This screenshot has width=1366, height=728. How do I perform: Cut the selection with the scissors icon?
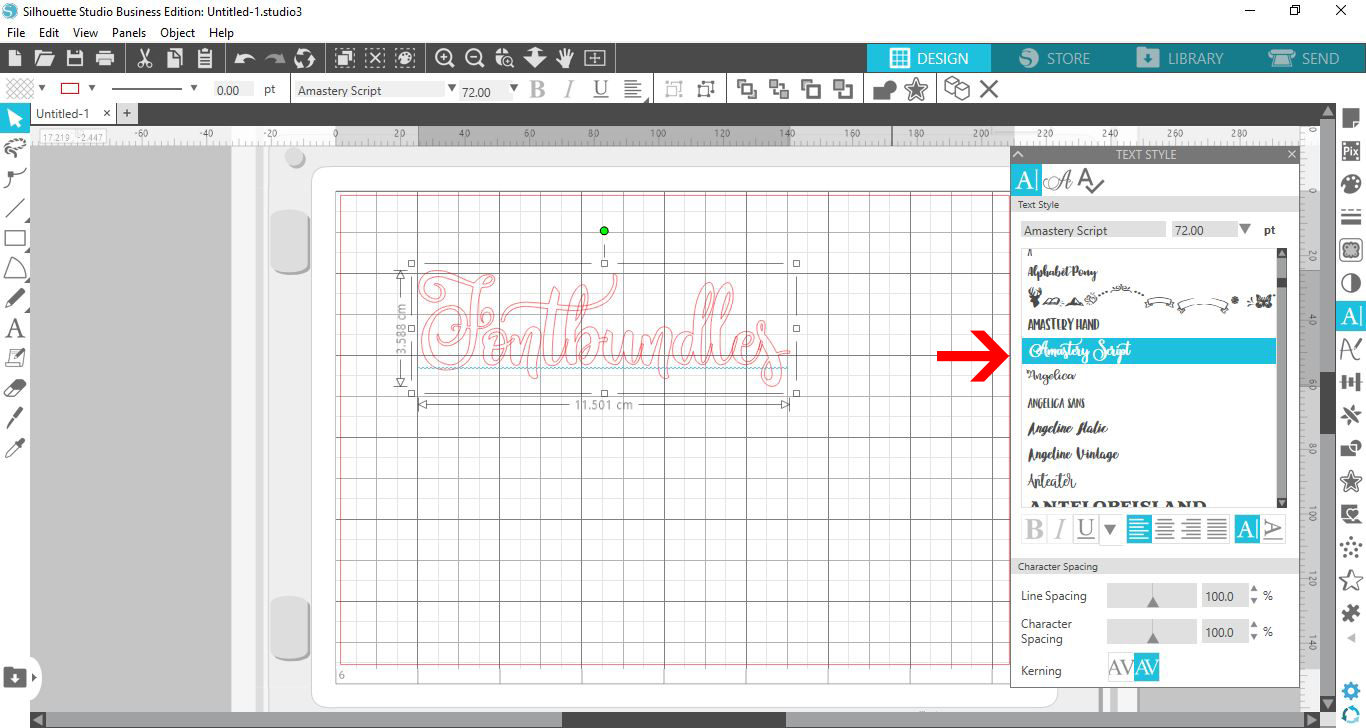(x=145, y=58)
